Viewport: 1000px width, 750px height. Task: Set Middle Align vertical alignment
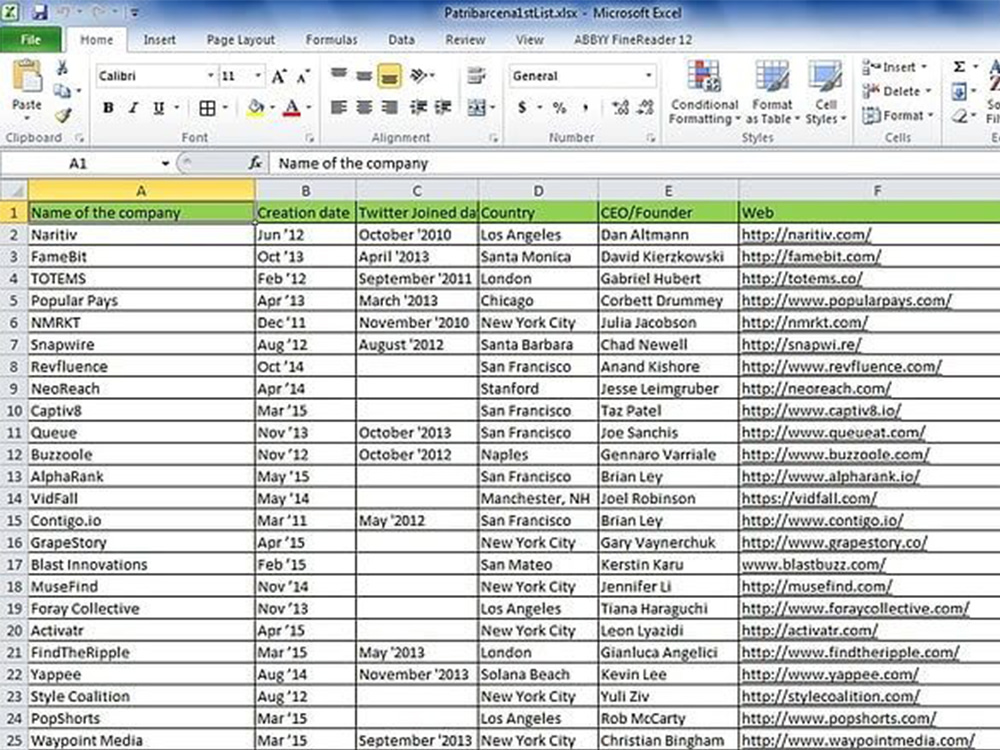point(364,75)
